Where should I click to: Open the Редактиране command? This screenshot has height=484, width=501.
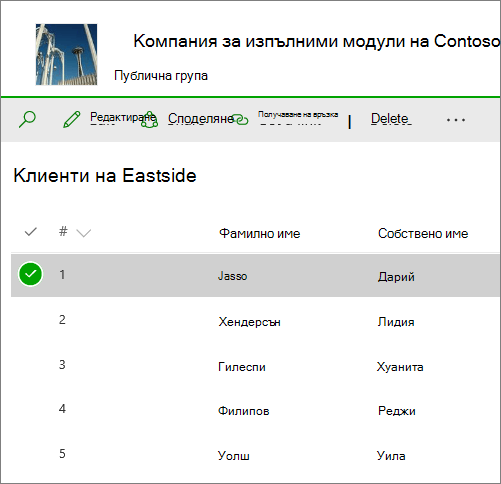point(123,117)
